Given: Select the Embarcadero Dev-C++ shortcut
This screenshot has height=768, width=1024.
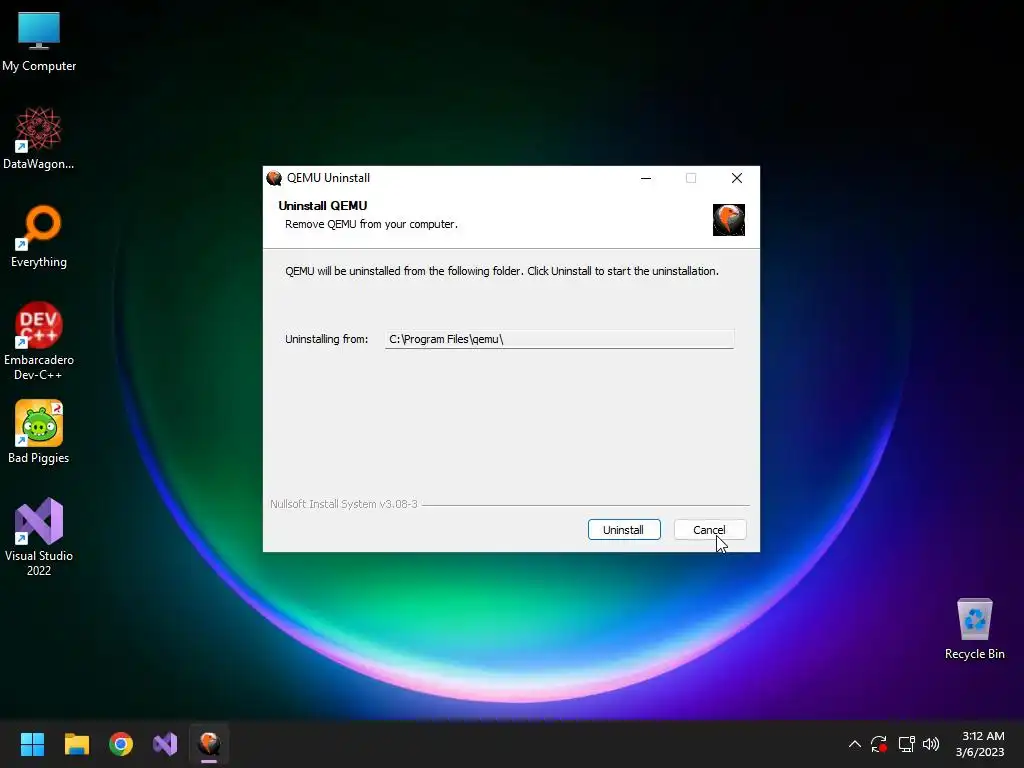Looking at the screenshot, I should point(39,341).
